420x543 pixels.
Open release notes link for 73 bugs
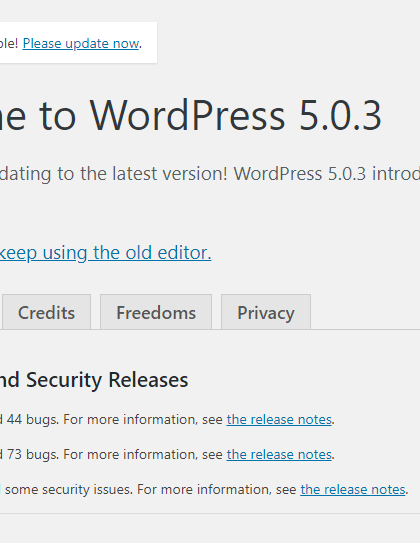[279, 454]
